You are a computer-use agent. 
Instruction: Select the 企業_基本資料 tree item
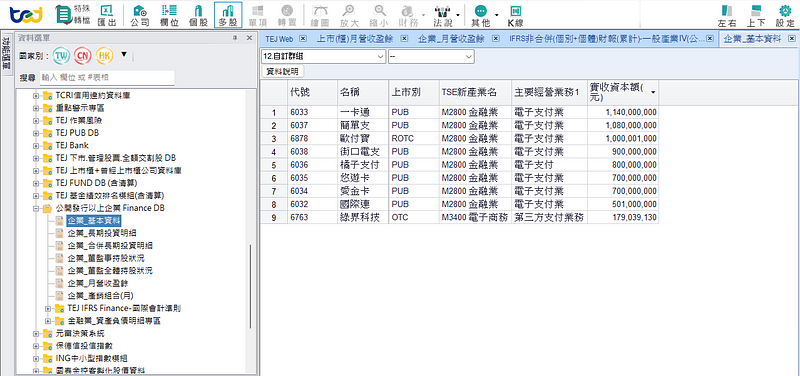tap(94, 221)
